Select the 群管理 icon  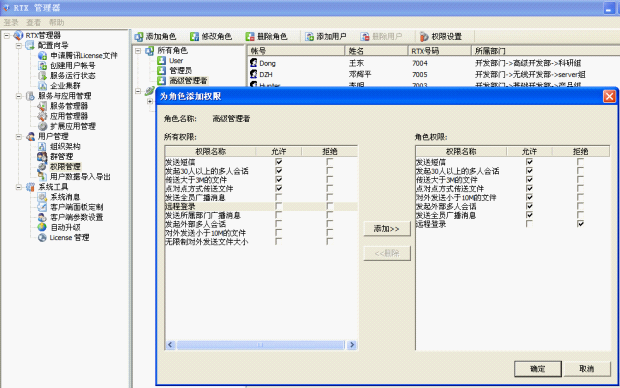[x=42, y=157]
